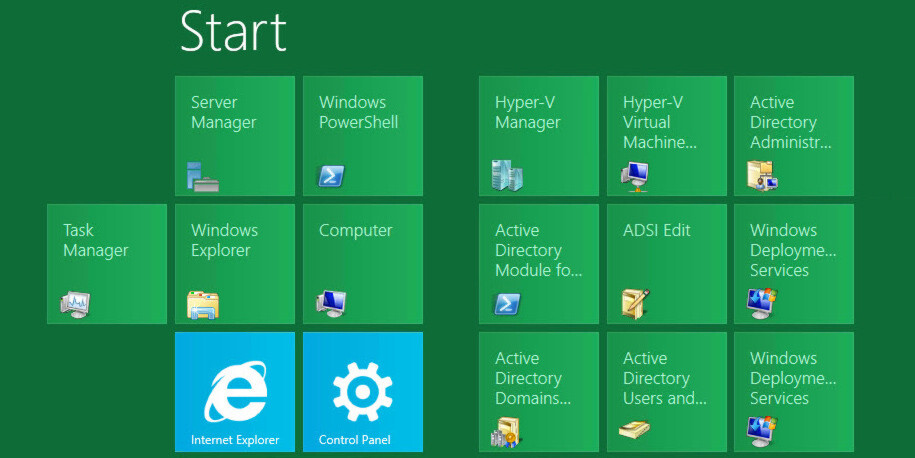Image resolution: width=915 pixels, height=458 pixels.
Task: Launch Windows PowerShell from its blue prompt icon
Action: [x=331, y=176]
